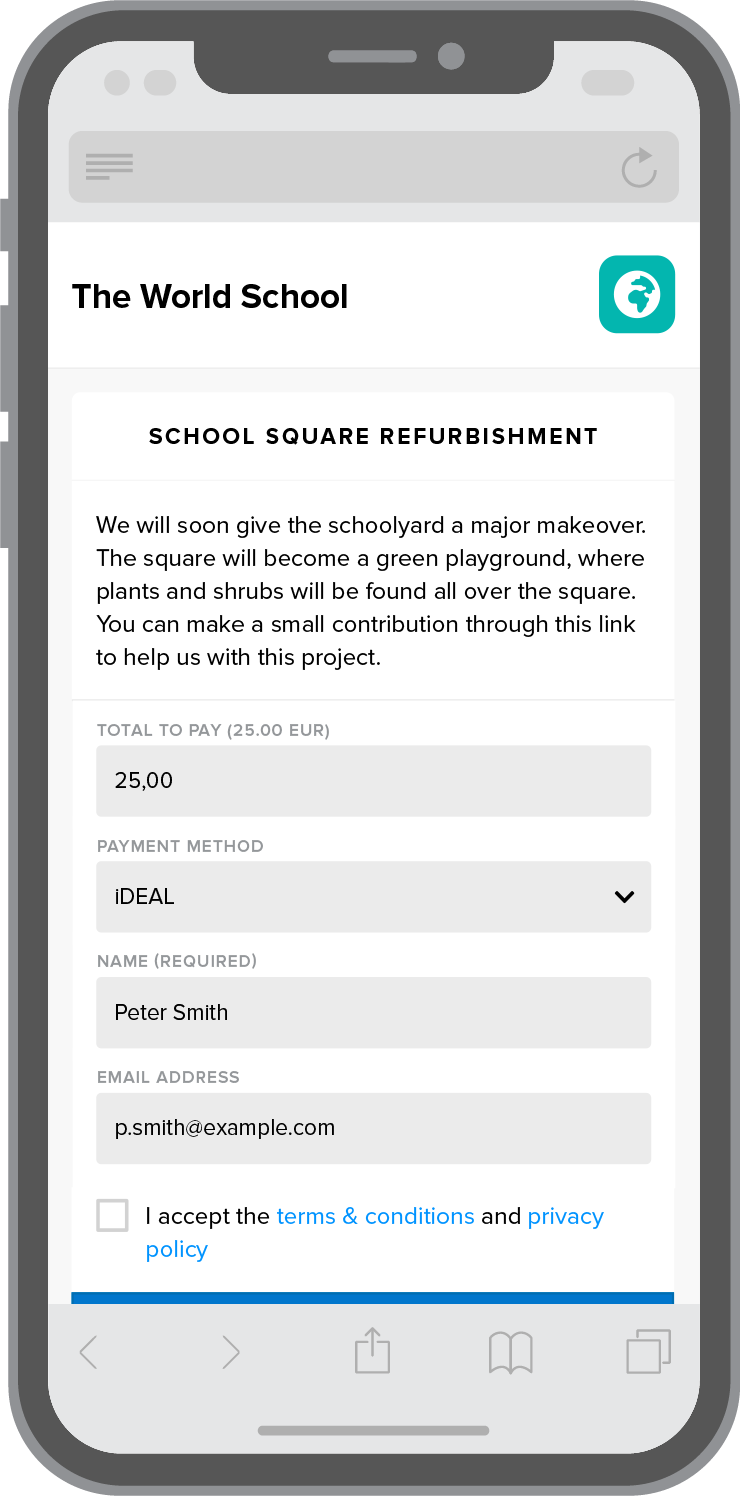Image resolution: width=740 pixels, height=1496 pixels.
Task: Tap the browser address bar
Action: coord(373,167)
